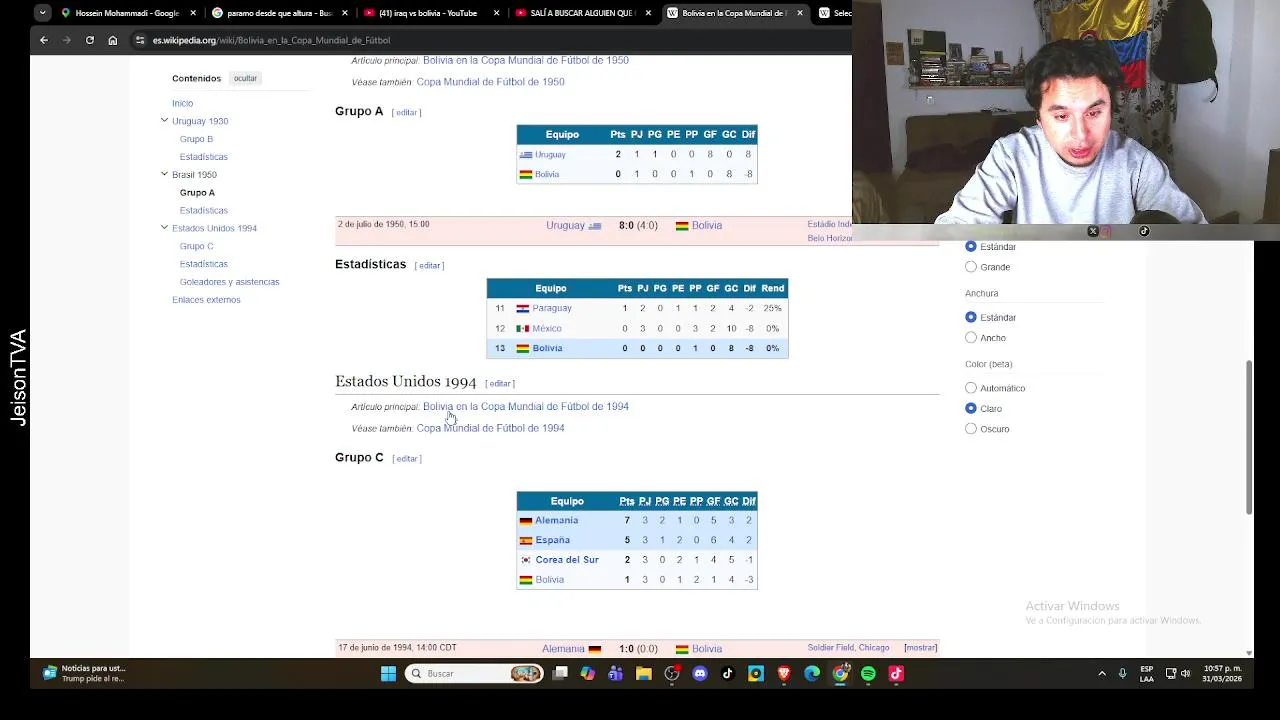
Task: Show hidden system tray icons
Action: point(1102,674)
